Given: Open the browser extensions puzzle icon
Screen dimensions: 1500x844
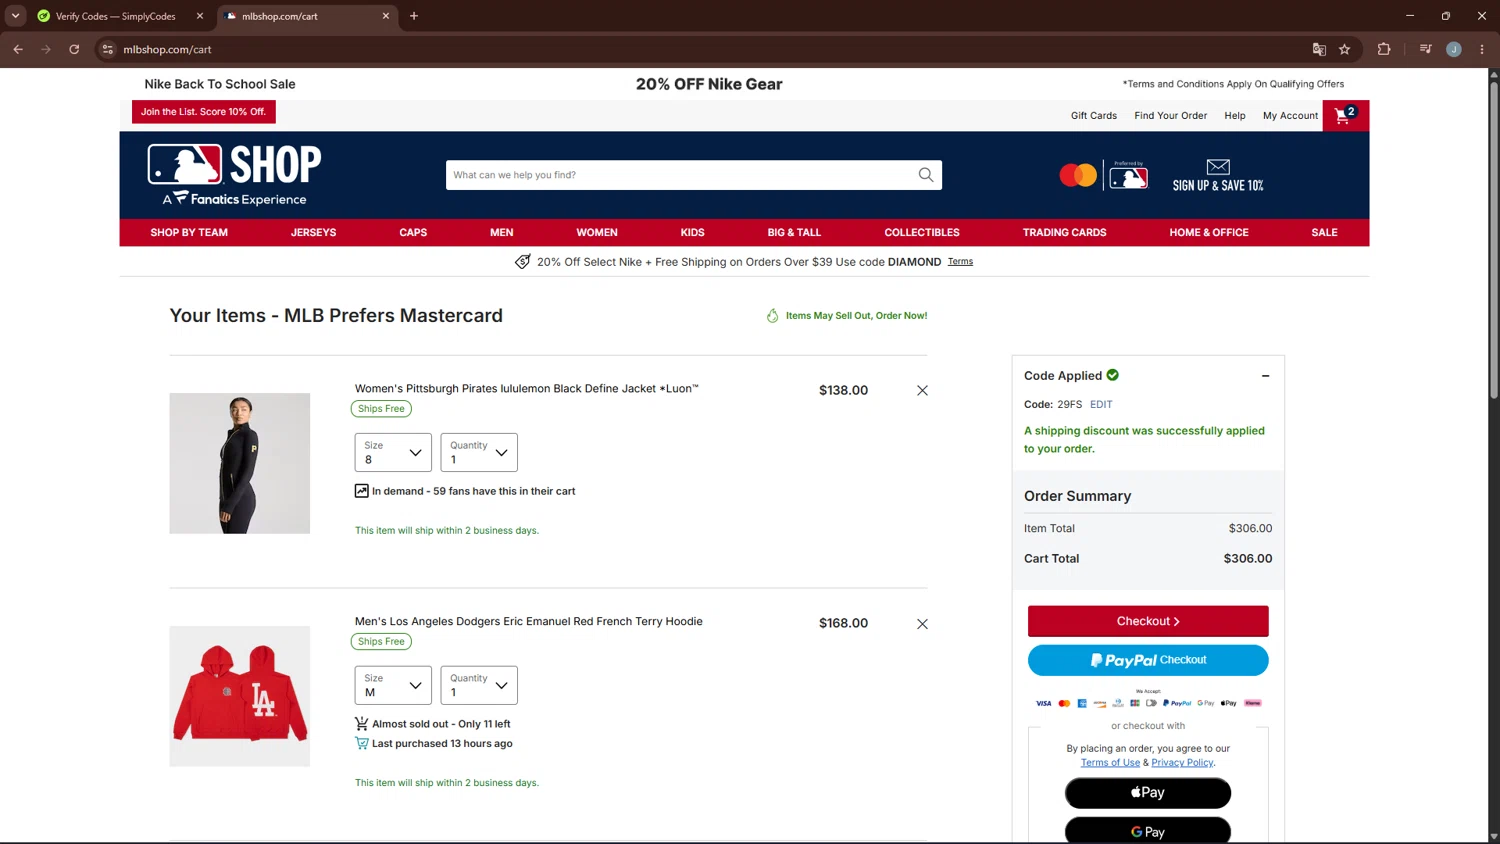Looking at the screenshot, I should tap(1384, 49).
